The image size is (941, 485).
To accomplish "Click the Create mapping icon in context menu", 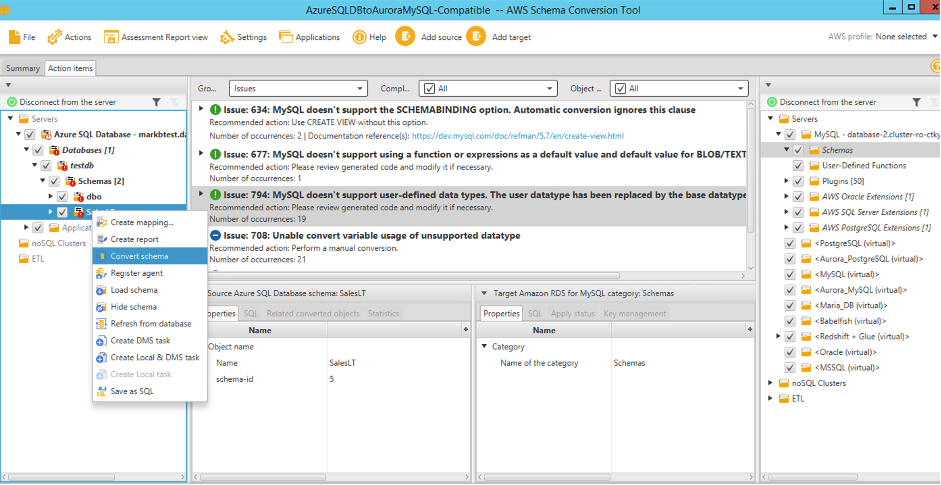I will [x=101, y=223].
